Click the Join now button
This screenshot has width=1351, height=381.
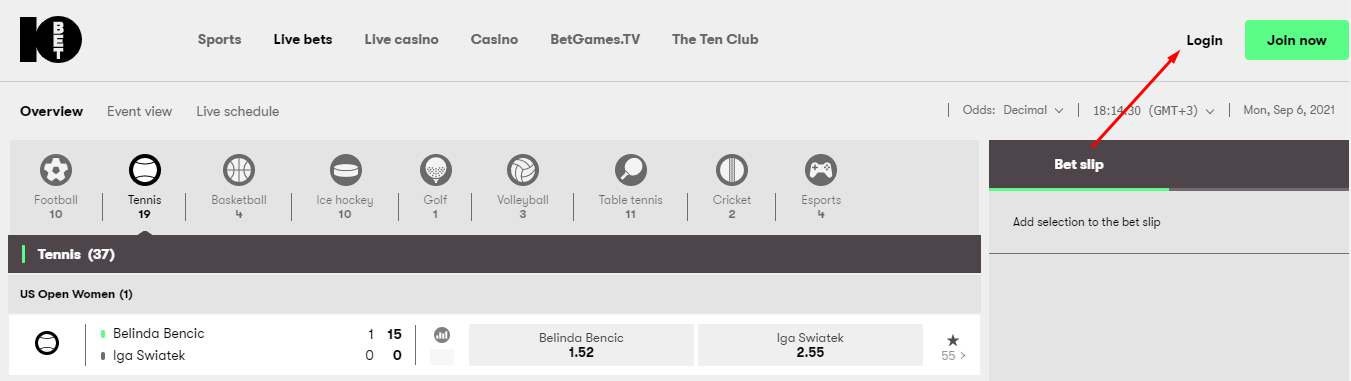tap(1296, 40)
